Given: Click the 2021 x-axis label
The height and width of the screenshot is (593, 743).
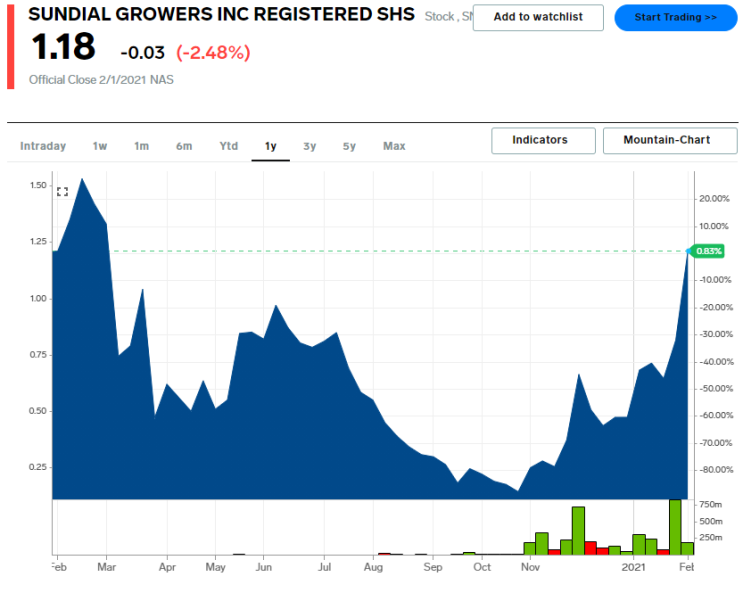Looking at the screenshot, I should [634, 567].
